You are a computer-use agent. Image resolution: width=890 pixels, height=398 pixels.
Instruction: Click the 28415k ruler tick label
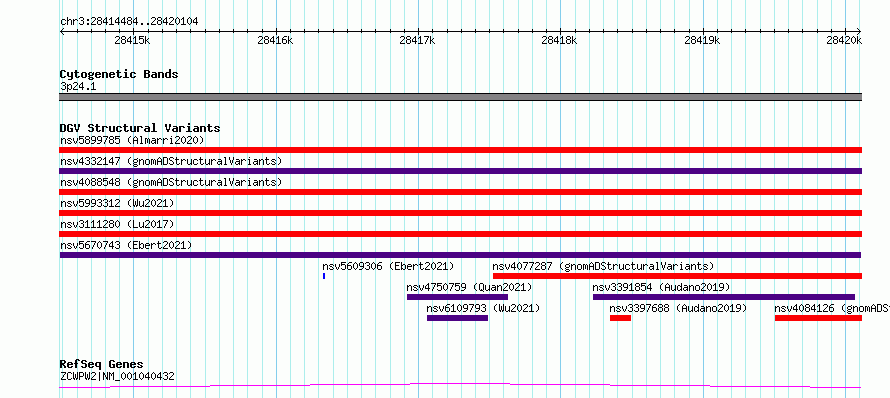[x=132, y=40]
